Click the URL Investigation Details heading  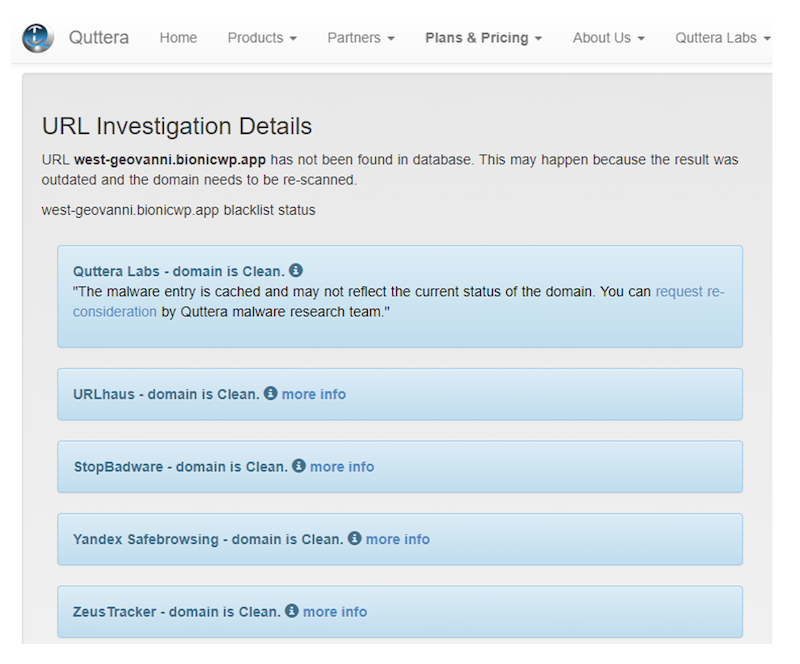[177, 126]
